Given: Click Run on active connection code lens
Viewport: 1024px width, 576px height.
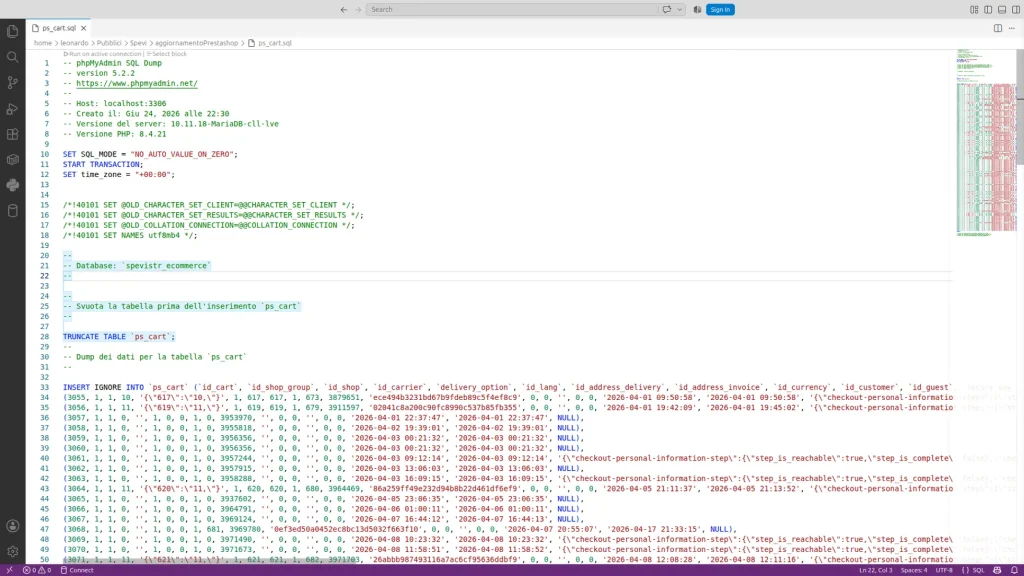Looking at the screenshot, I should [x=102, y=54].
